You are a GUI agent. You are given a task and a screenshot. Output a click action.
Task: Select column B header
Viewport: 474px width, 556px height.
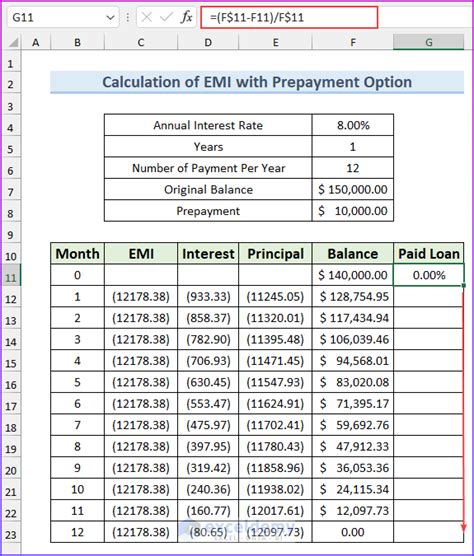(77, 43)
